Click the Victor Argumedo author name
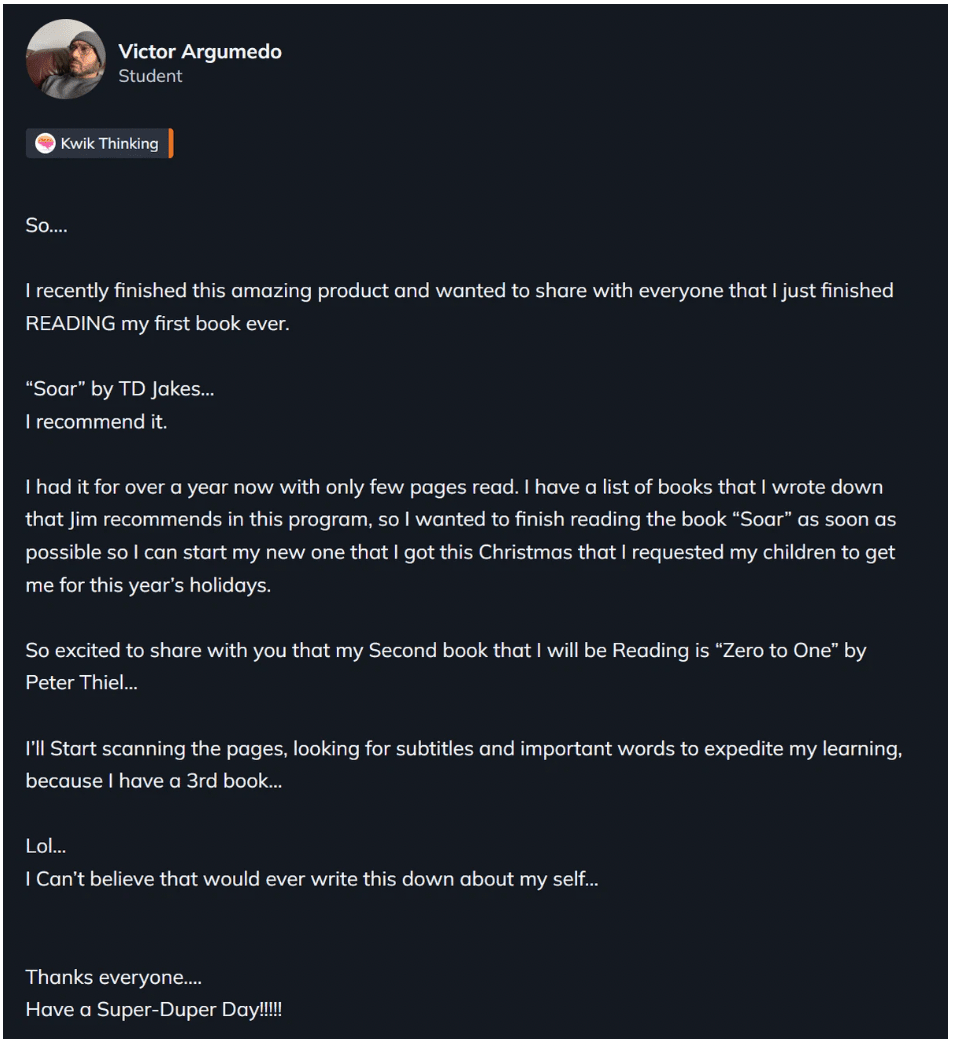Screen dimensions: 954x1052 200,52
